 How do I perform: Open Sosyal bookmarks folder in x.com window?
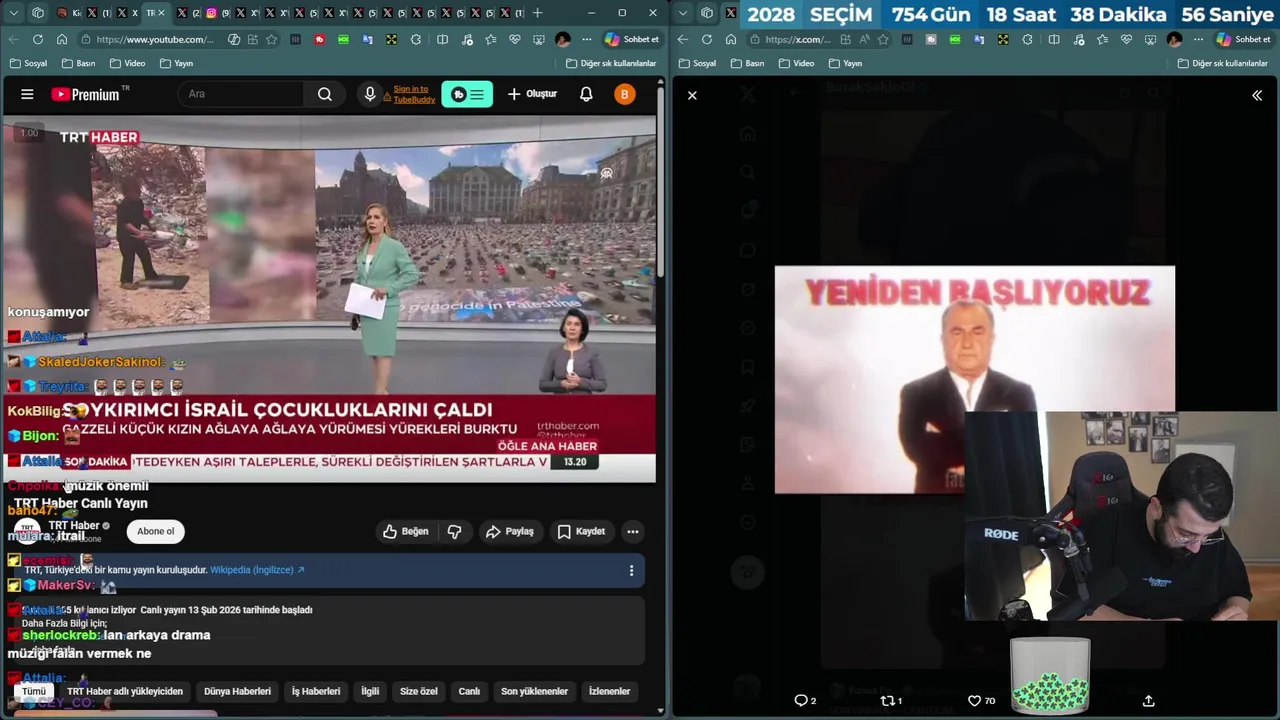pos(696,63)
